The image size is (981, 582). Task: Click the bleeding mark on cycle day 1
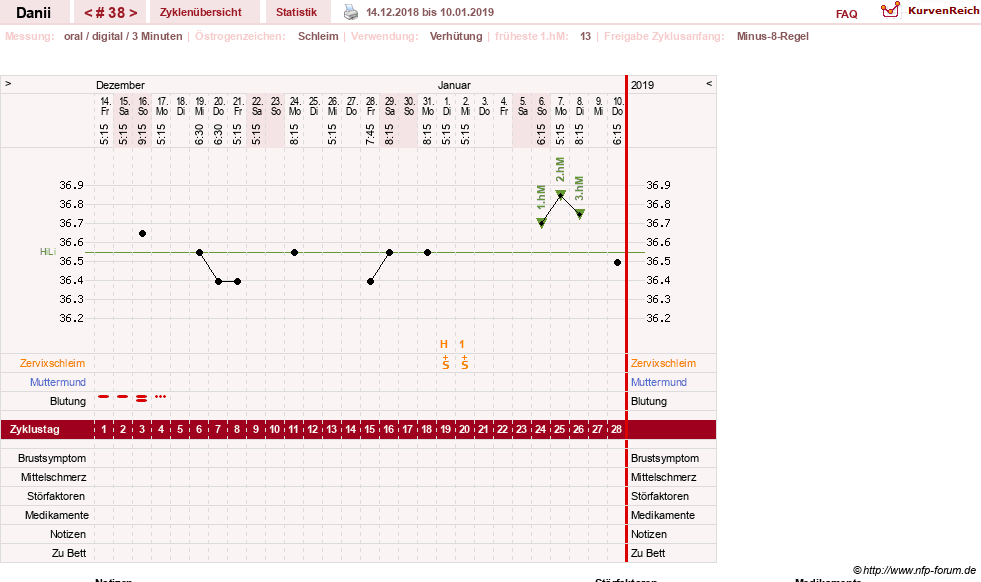(x=104, y=397)
